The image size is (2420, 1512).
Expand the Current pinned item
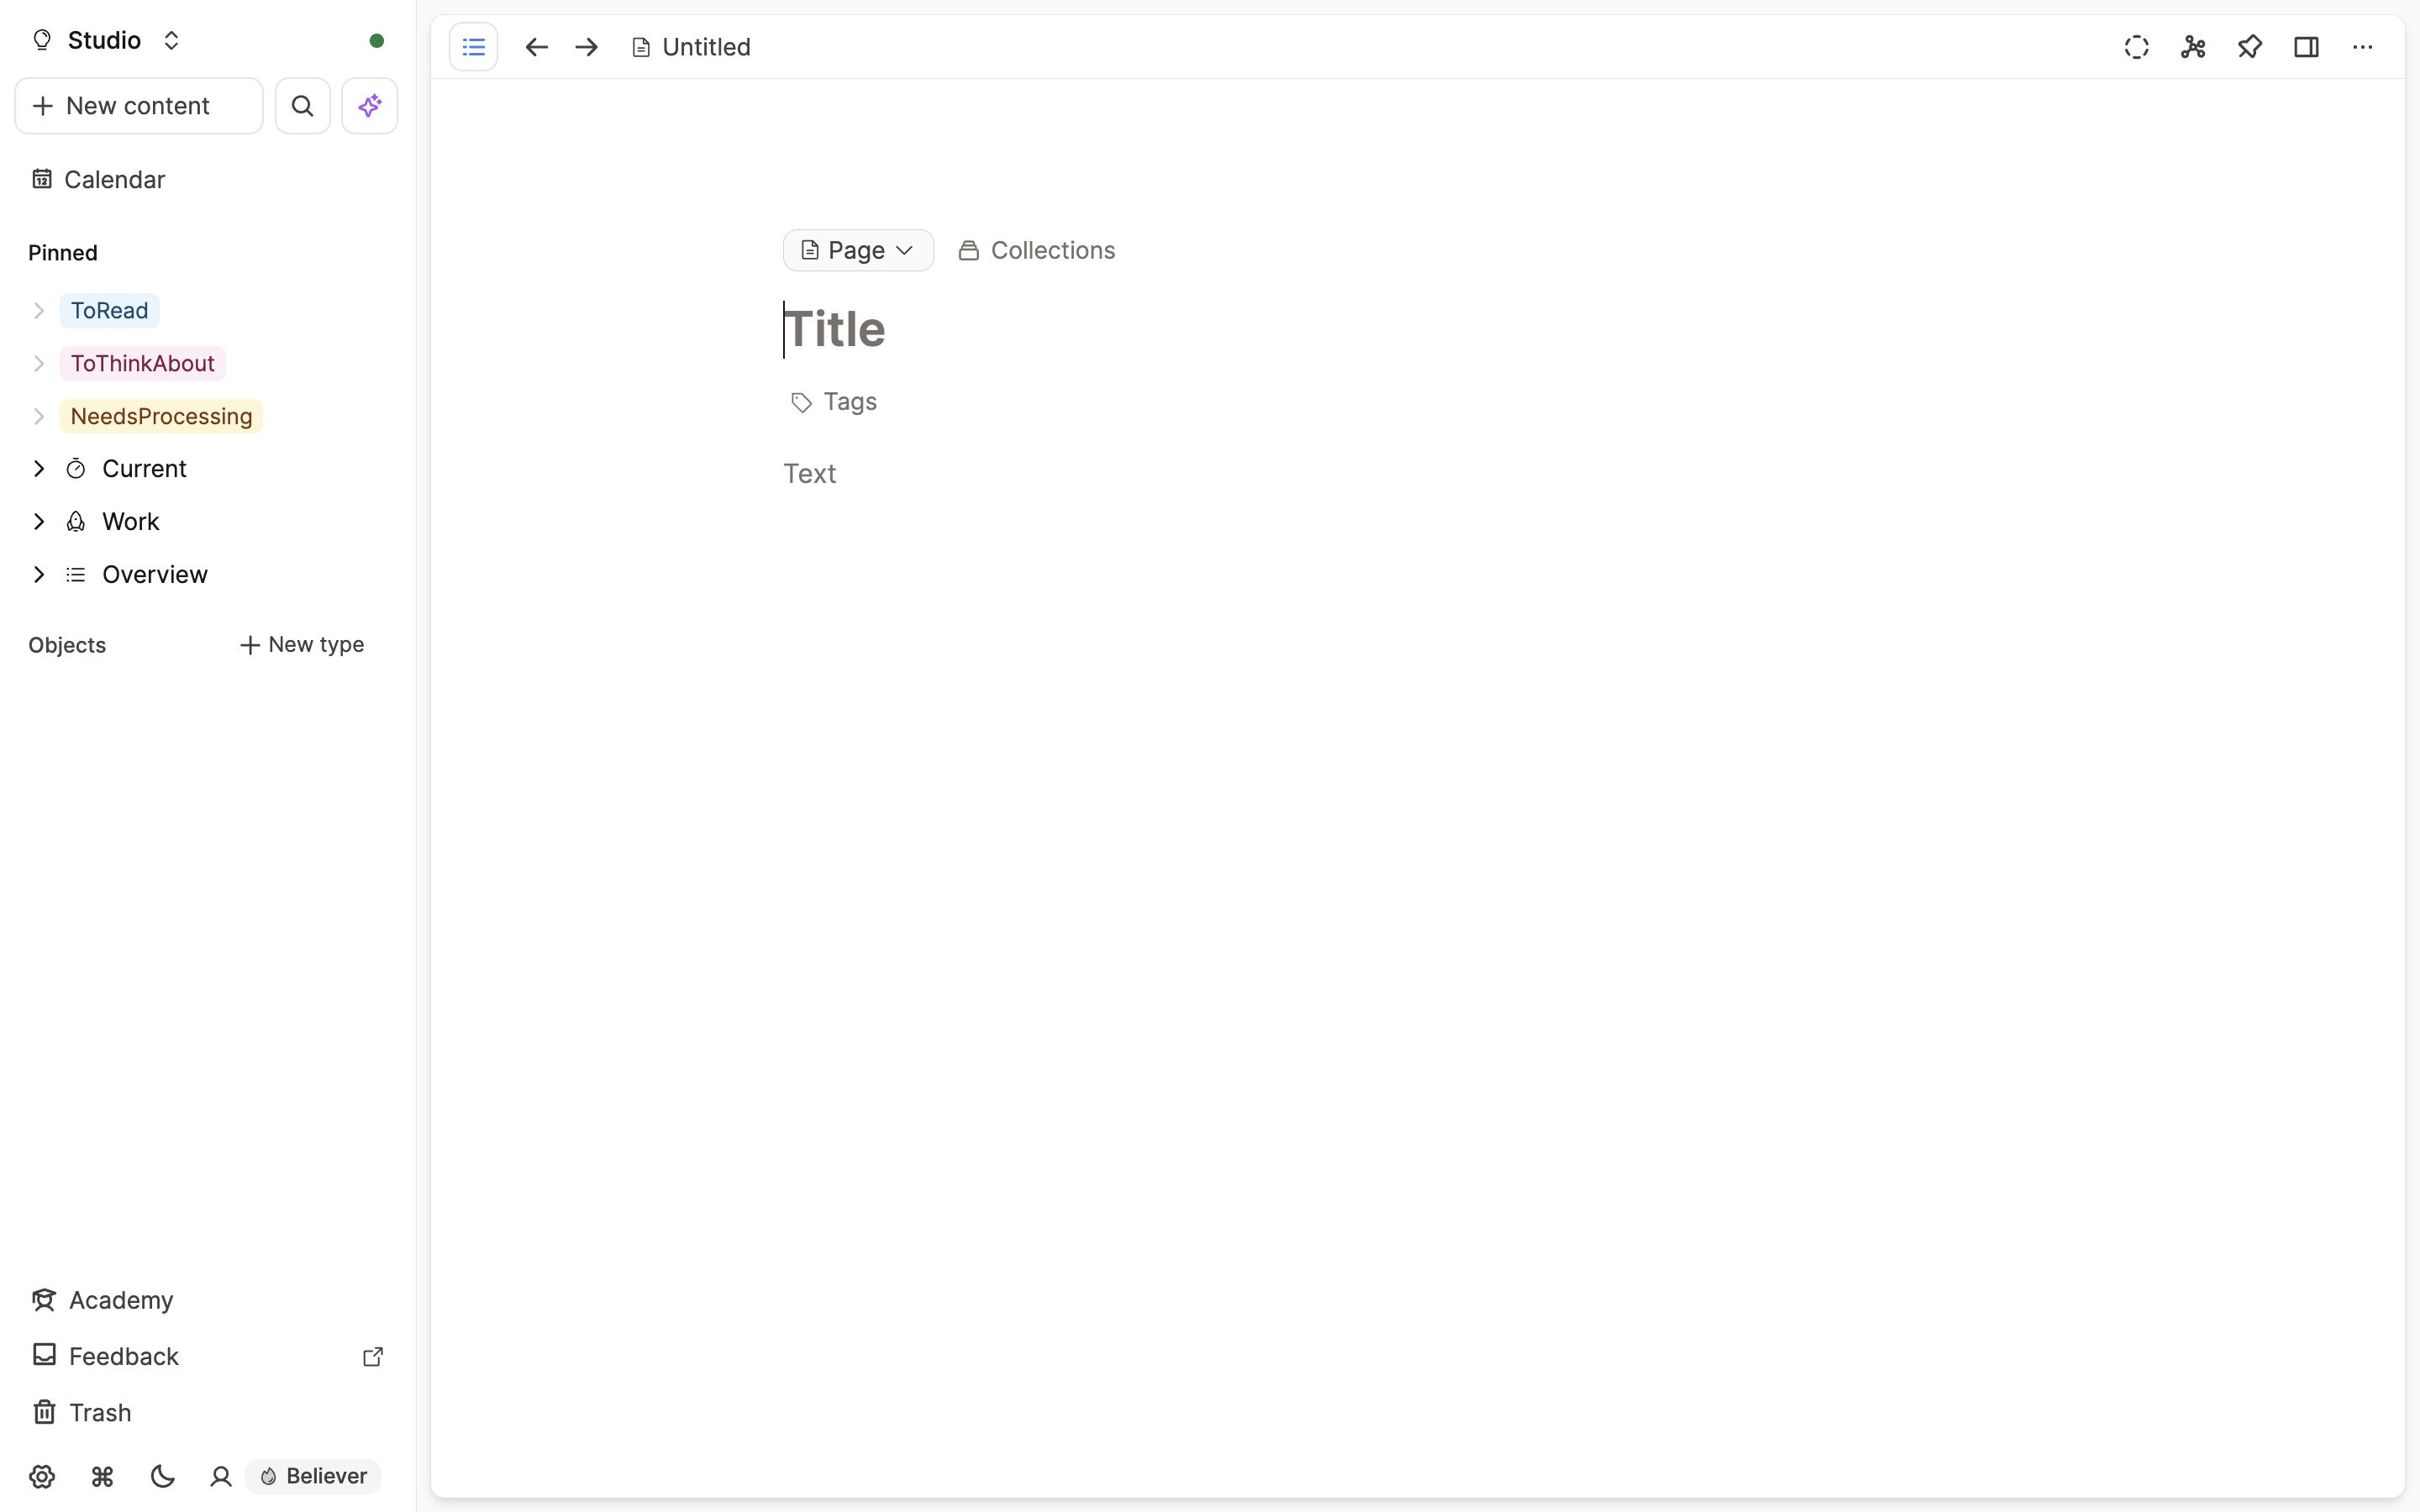point(39,469)
